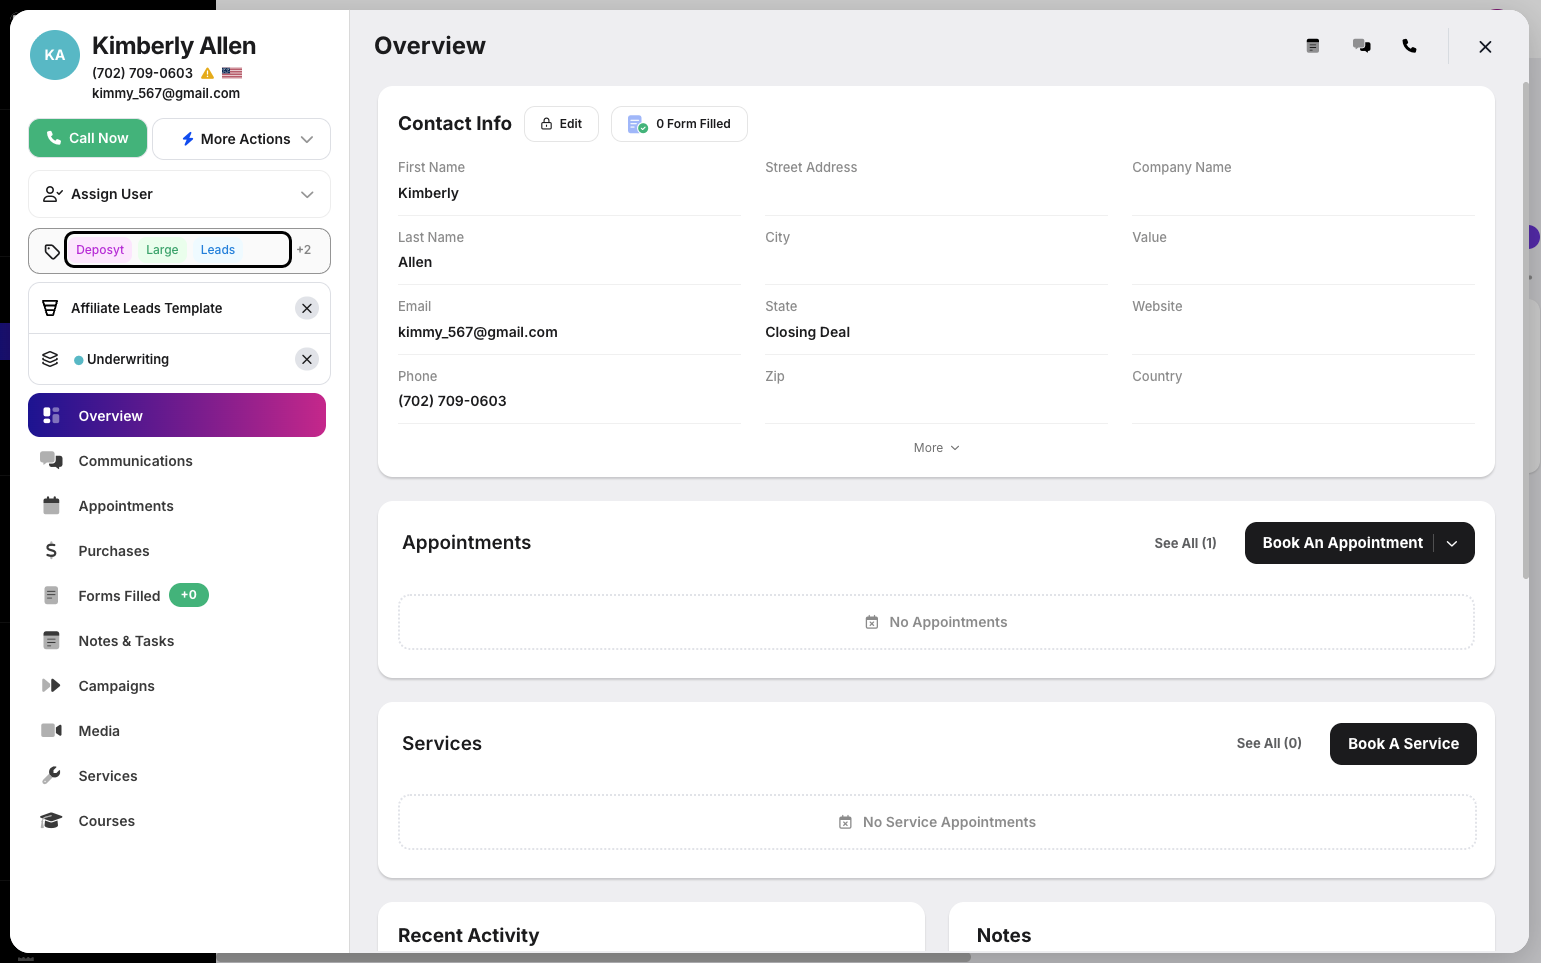The width and height of the screenshot is (1541, 963).
Task: Remove the Underwriting stage
Action: tap(307, 359)
